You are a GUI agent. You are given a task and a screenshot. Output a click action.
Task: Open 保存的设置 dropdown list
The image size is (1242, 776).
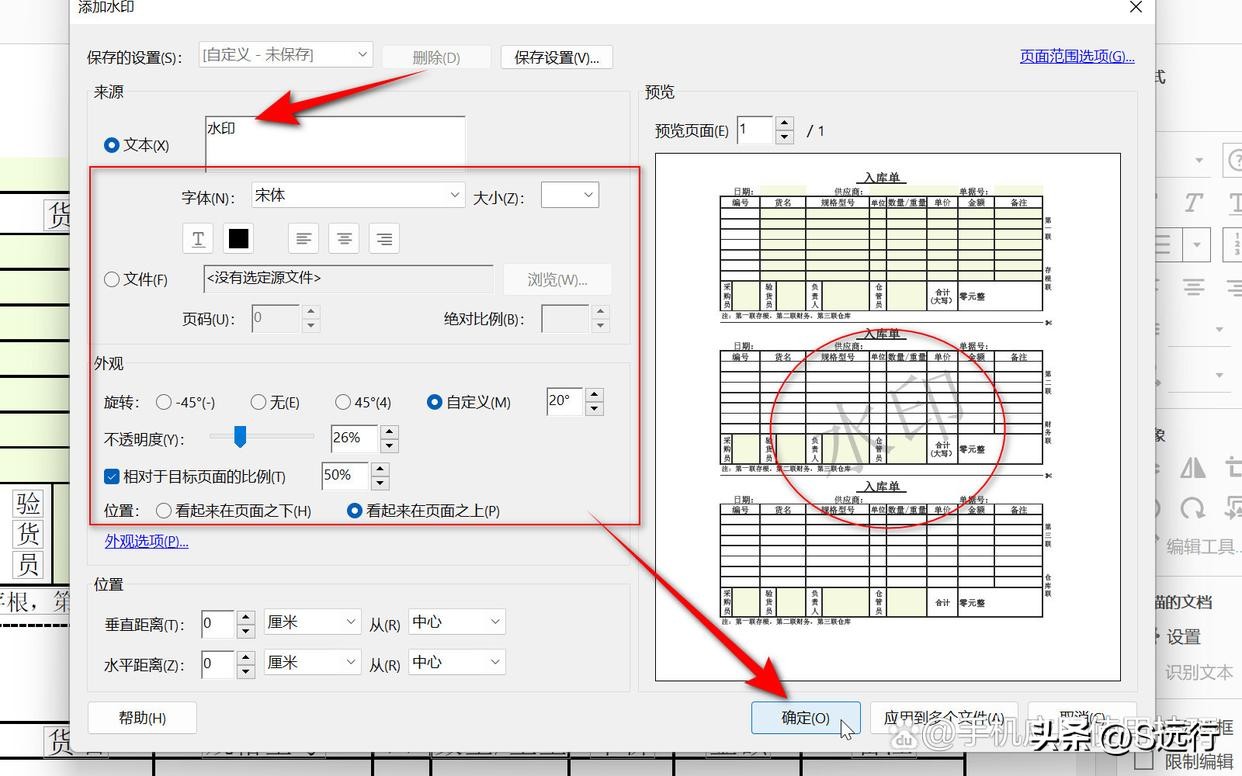[286, 55]
